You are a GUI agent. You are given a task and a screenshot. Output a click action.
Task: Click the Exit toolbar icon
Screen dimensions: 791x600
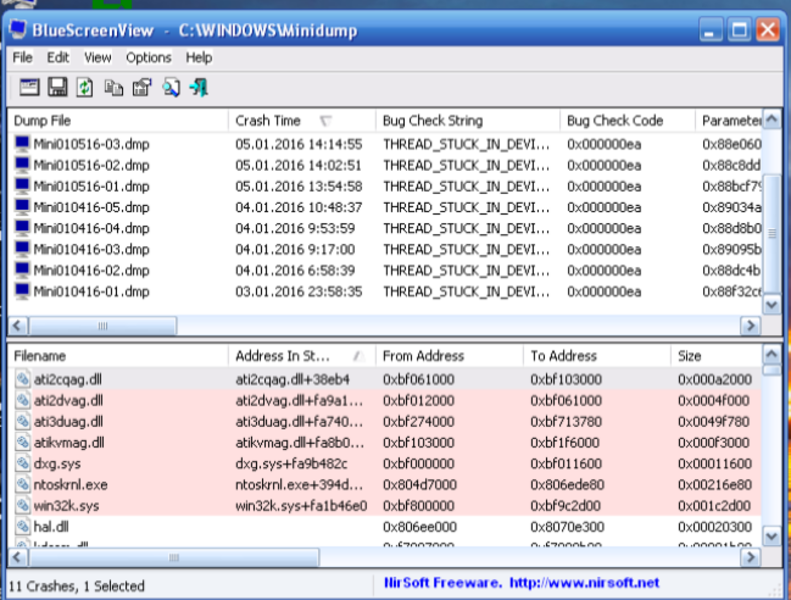pos(199,87)
